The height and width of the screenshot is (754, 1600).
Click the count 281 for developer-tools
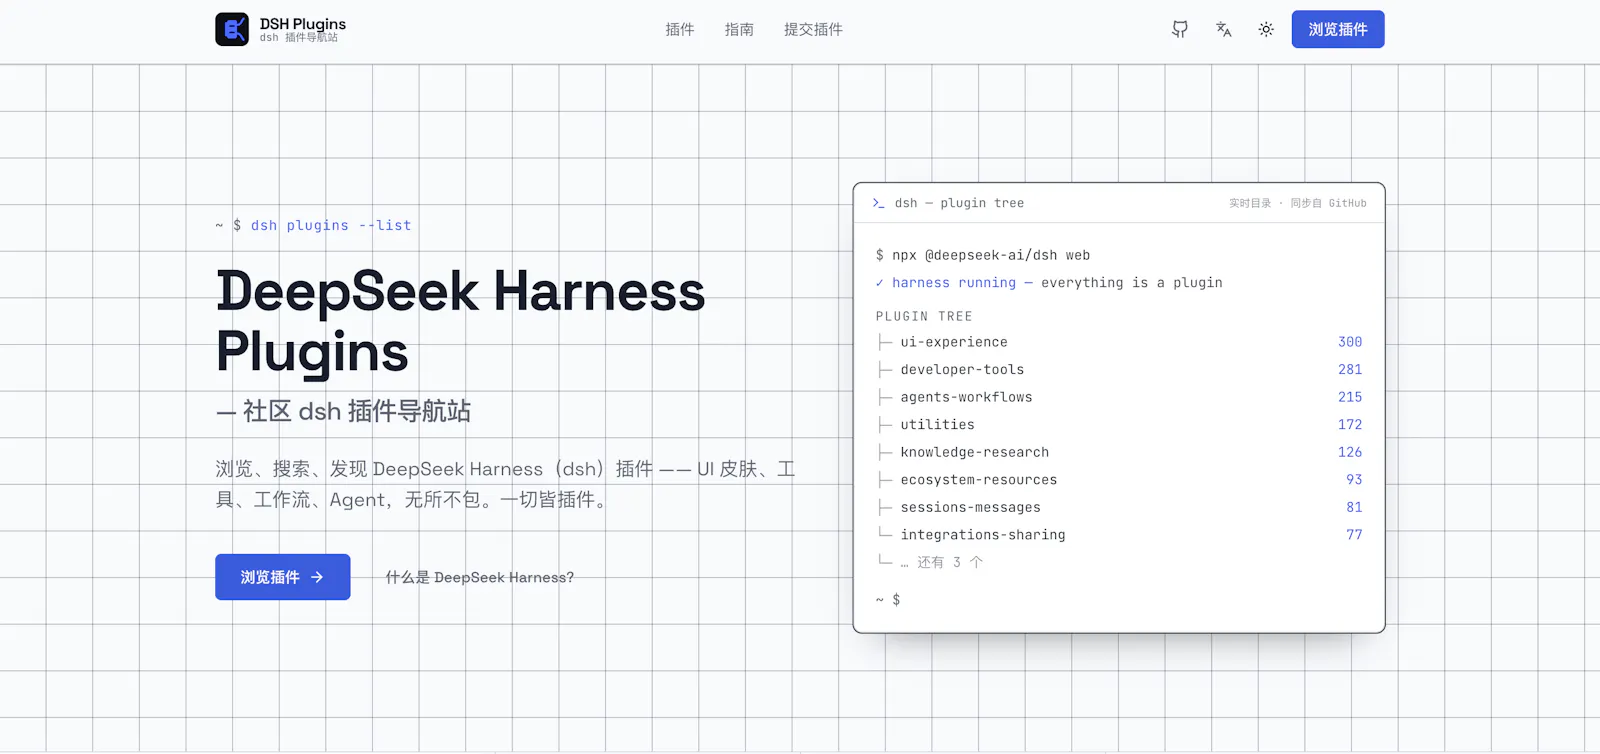pos(1350,370)
